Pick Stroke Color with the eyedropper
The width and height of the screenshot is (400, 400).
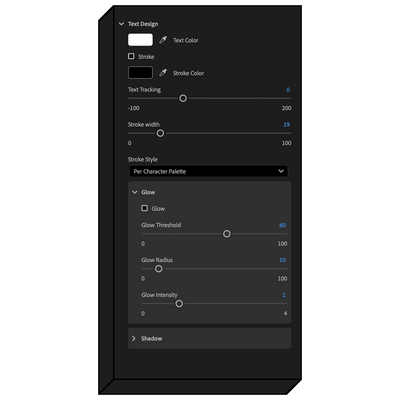tap(163, 73)
